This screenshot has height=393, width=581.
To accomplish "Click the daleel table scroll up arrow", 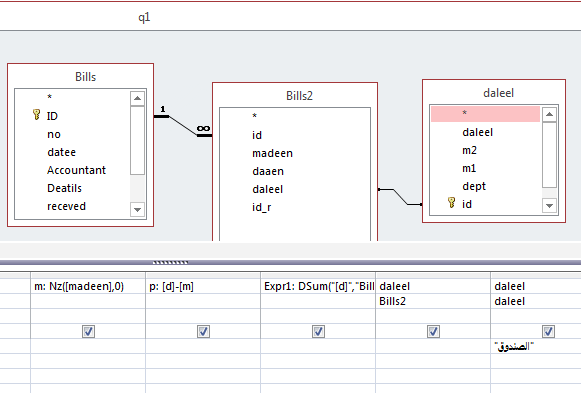I will (549, 114).
